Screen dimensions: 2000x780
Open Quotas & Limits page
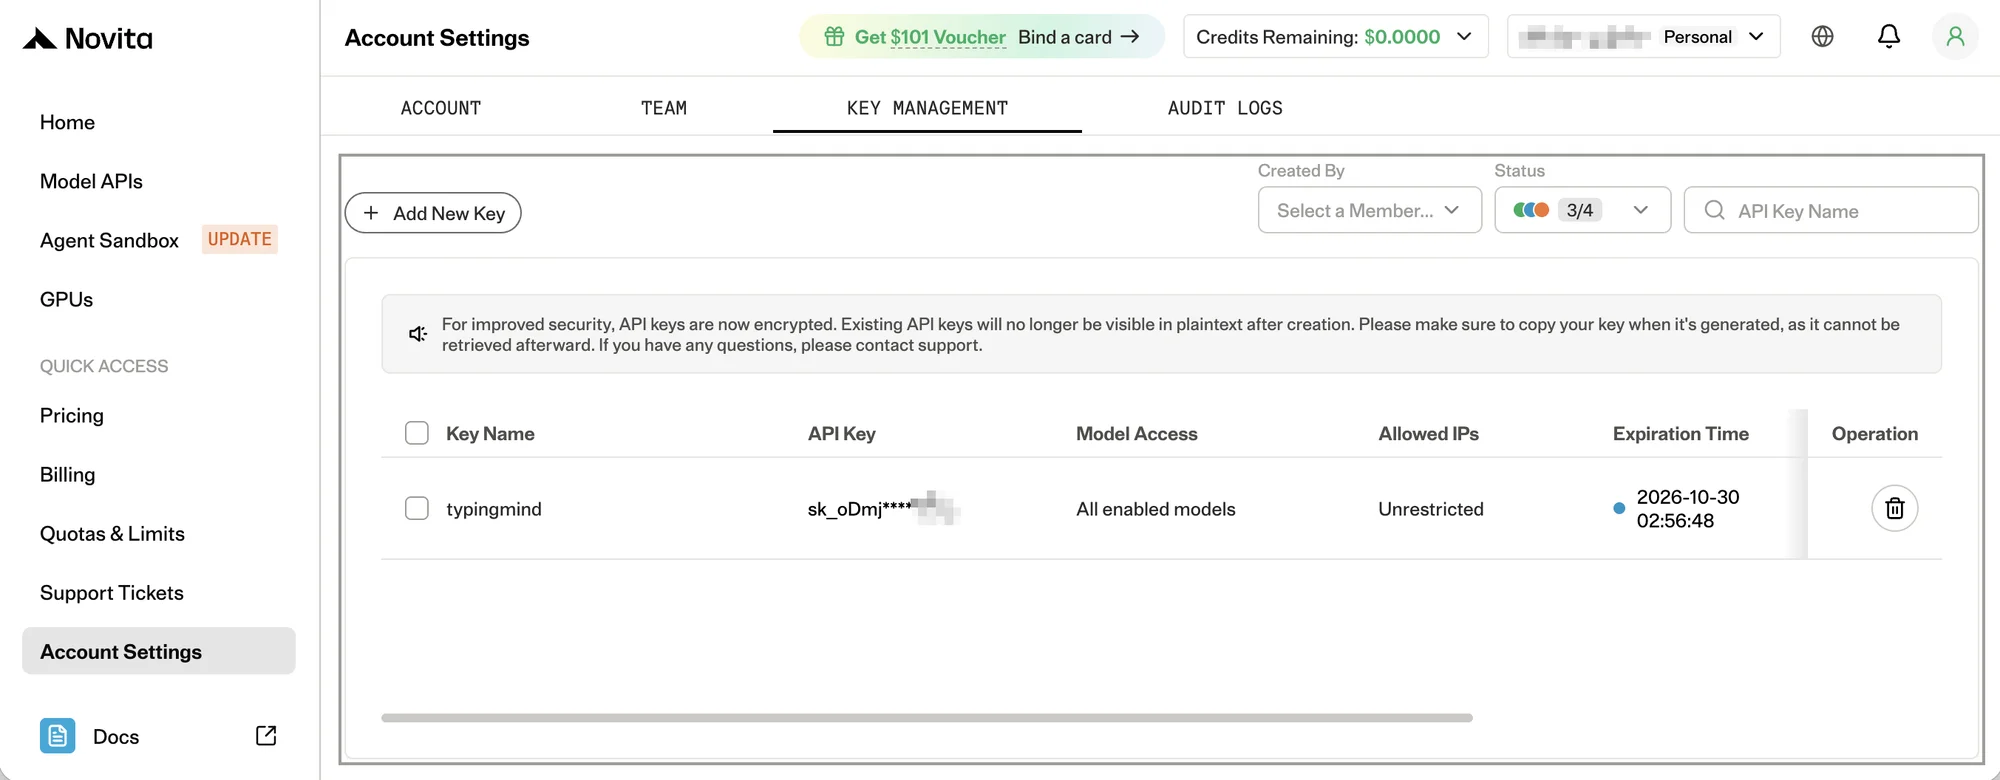[112, 533]
